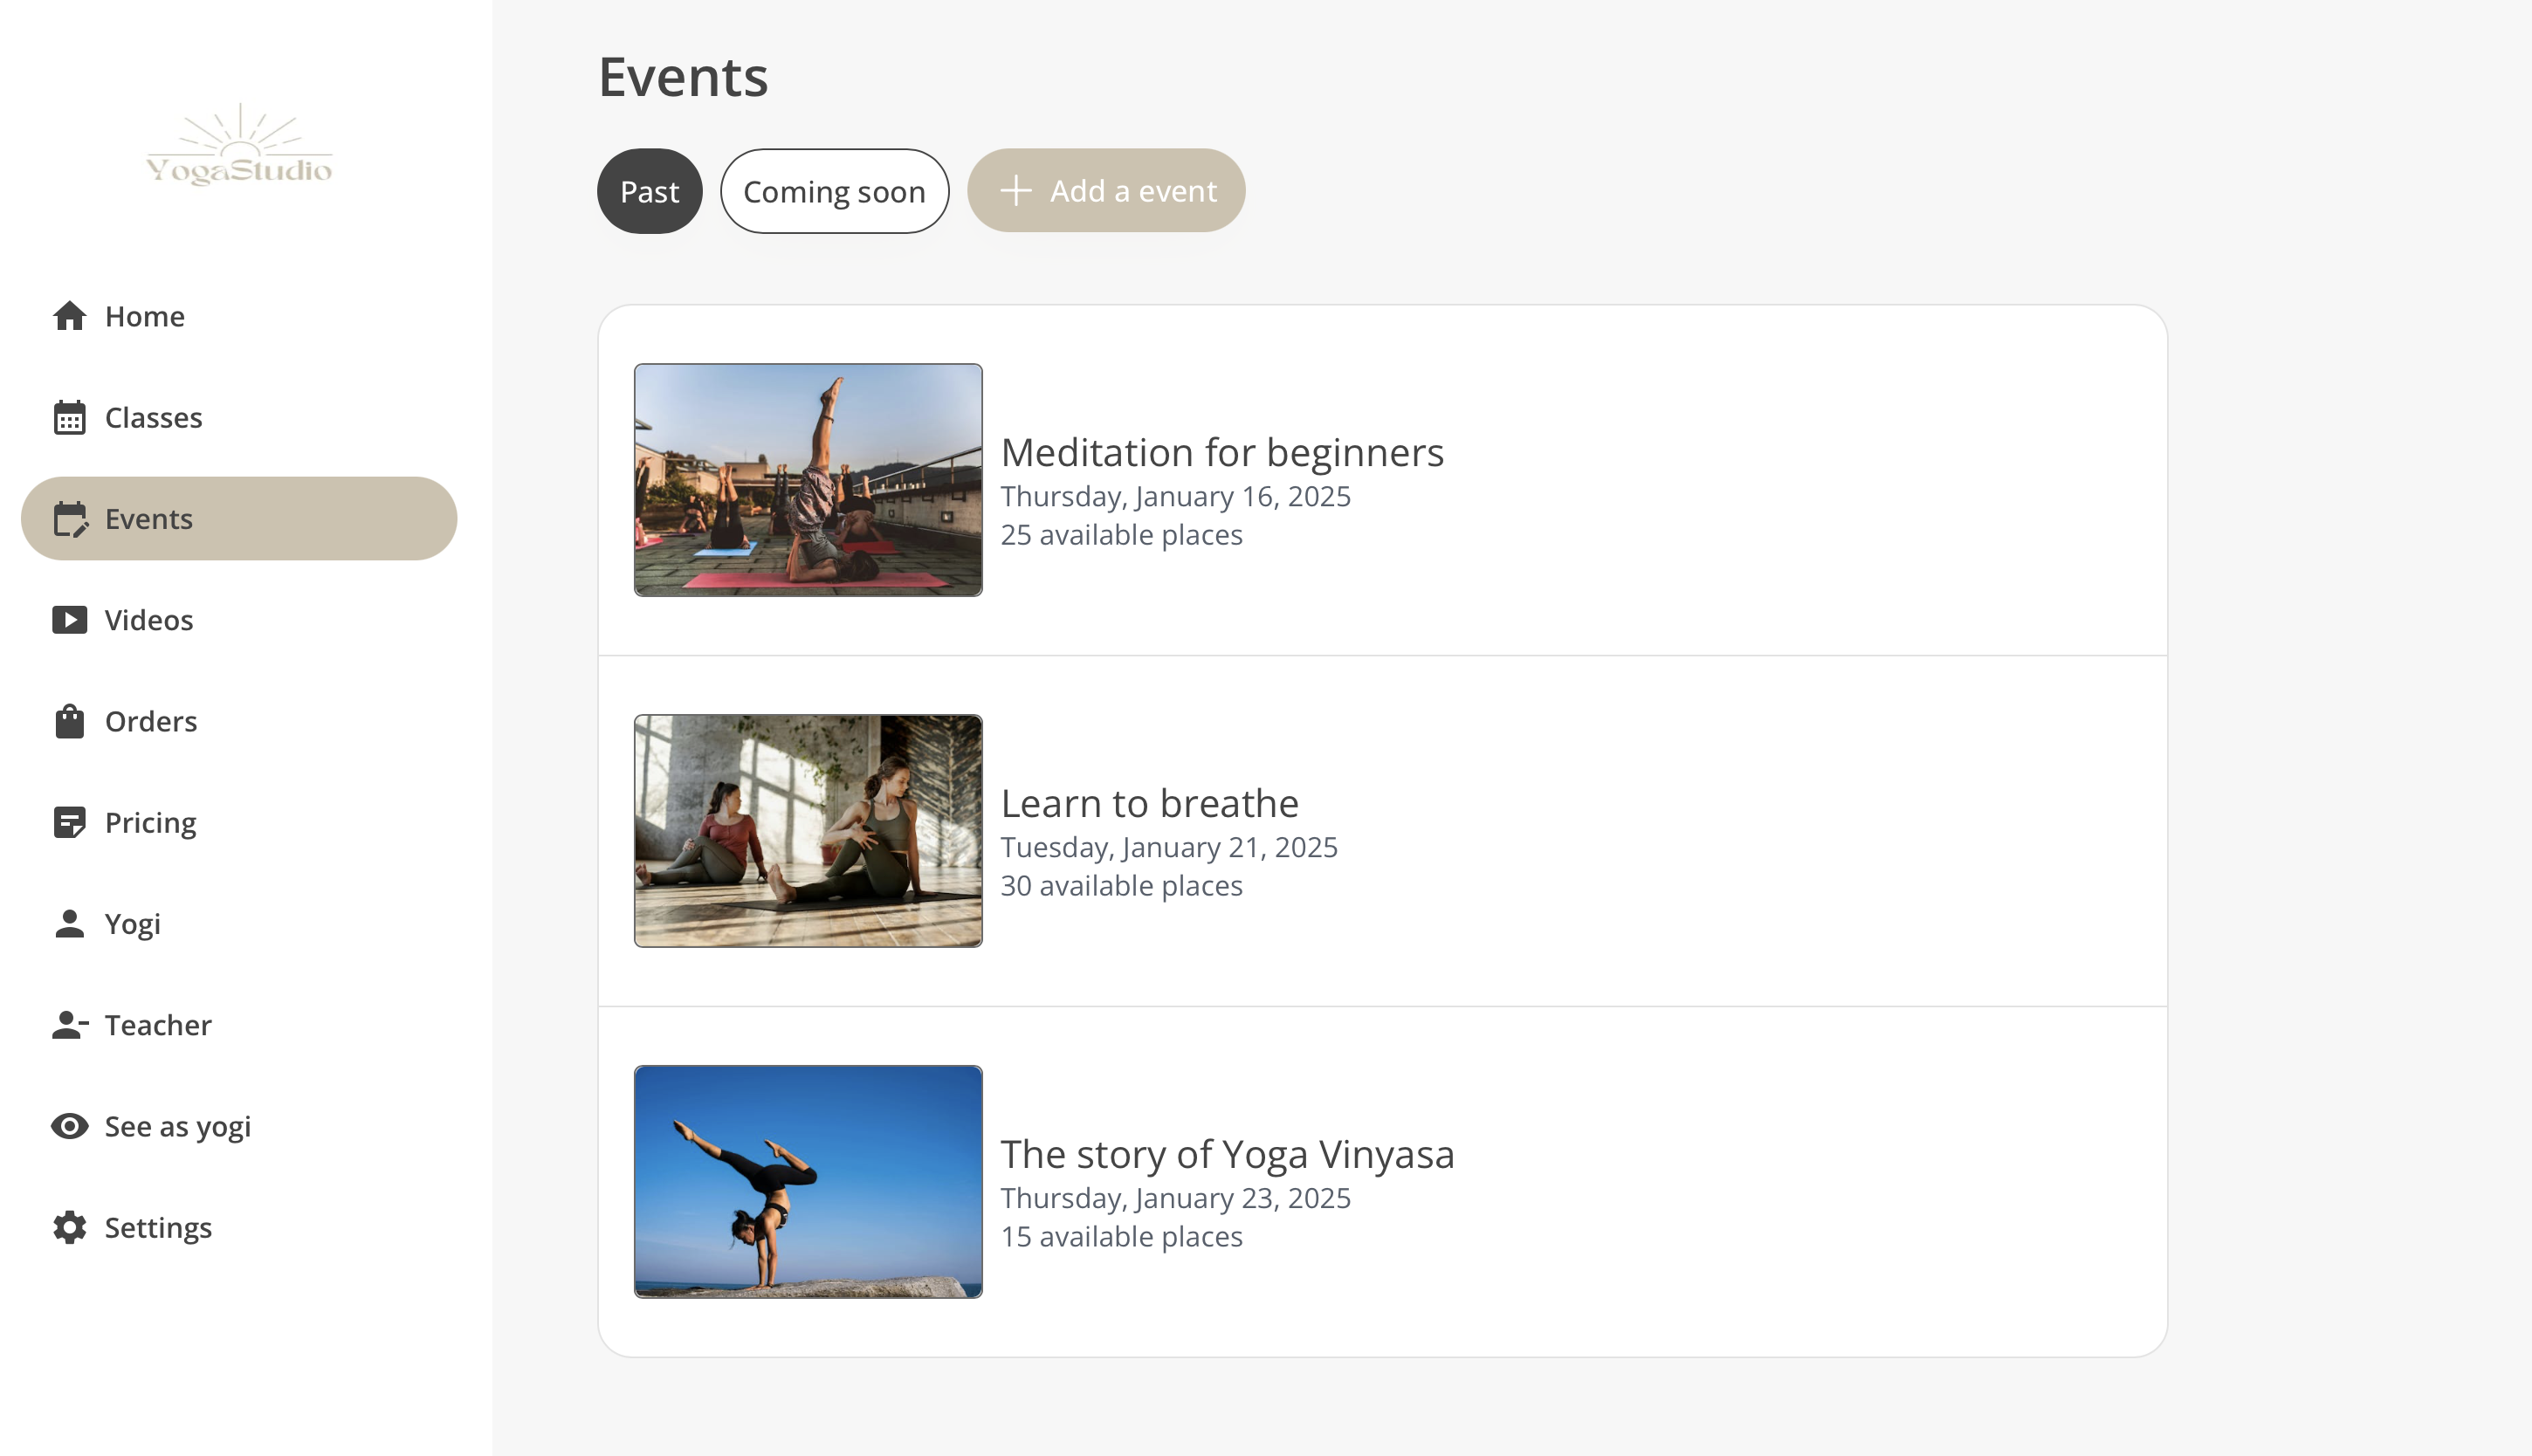Click the Pricing note icon
2532x1456 pixels.
click(69, 822)
